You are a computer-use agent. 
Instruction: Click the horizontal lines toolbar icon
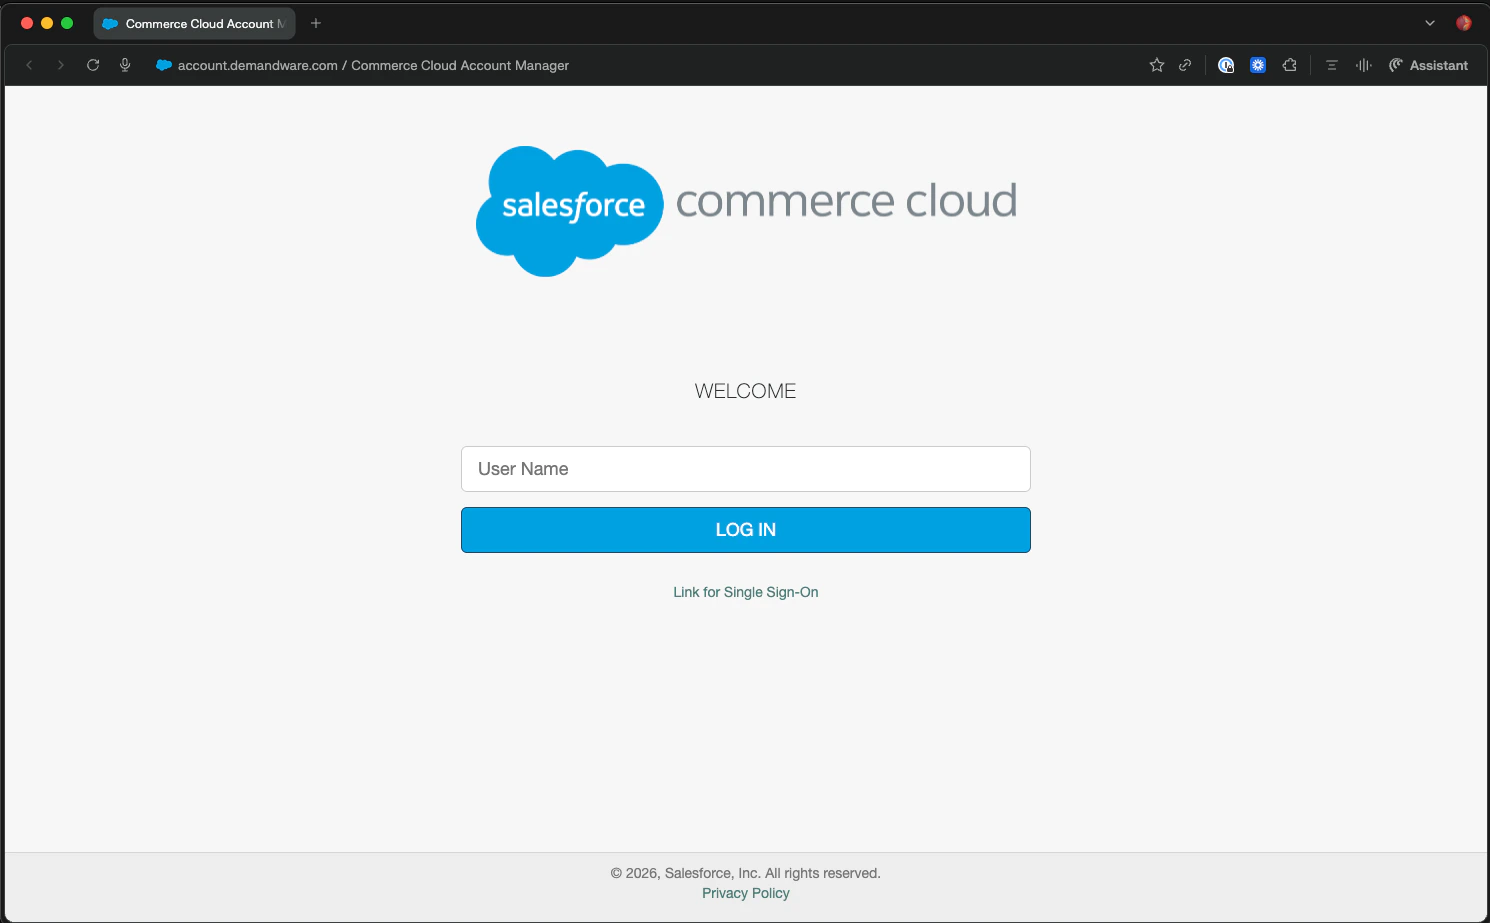pyautogui.click(x=1332, y=65)
